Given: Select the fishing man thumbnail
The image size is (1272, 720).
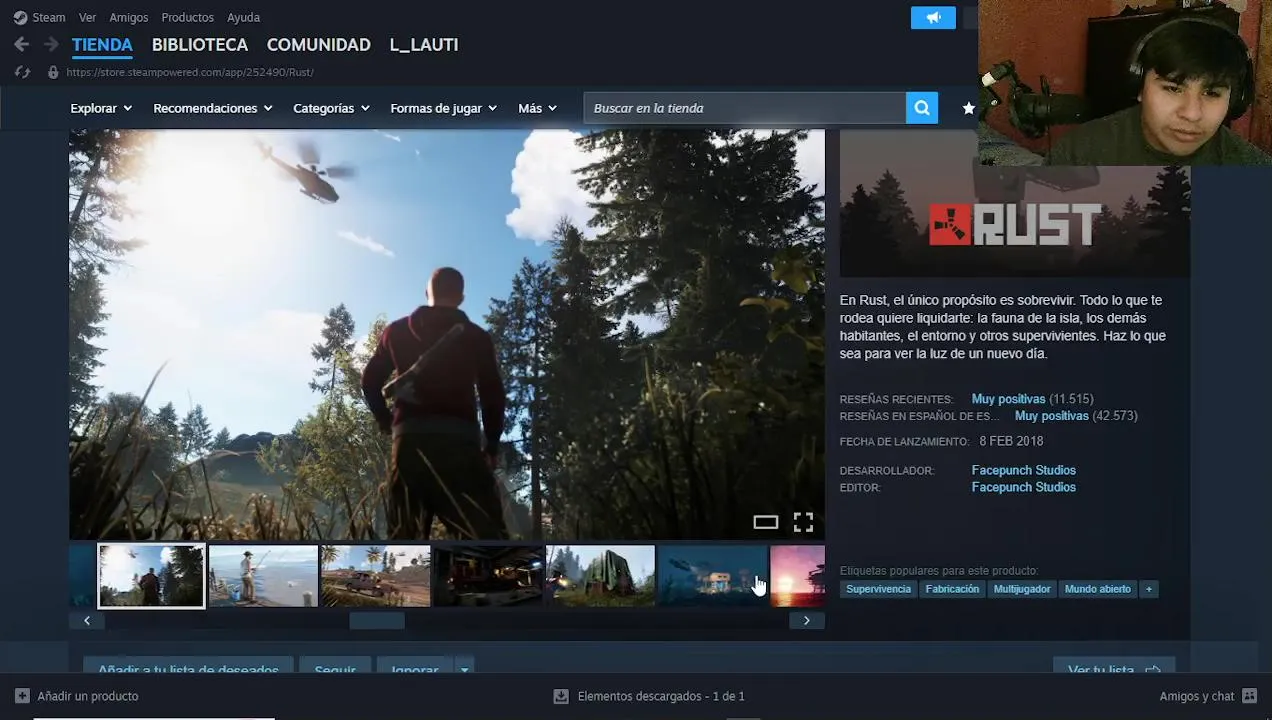Looking at the screenshot, I should tap(263, 576).
